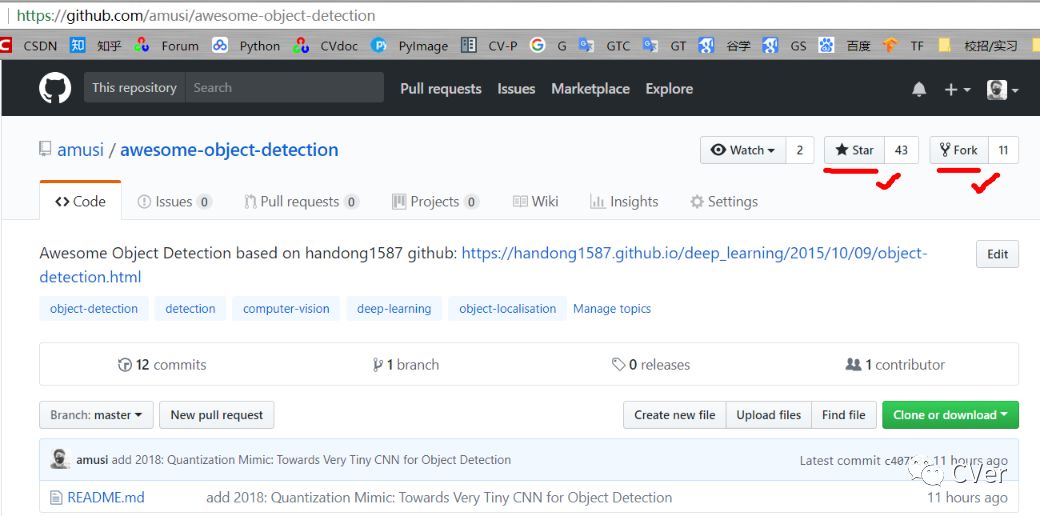
Task: Click Find file
Action: coord(844,415)
